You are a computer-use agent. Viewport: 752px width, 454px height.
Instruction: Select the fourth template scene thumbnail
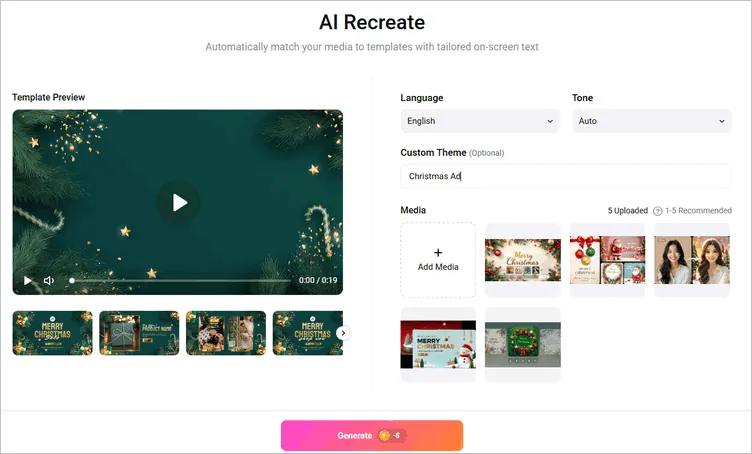308,333
